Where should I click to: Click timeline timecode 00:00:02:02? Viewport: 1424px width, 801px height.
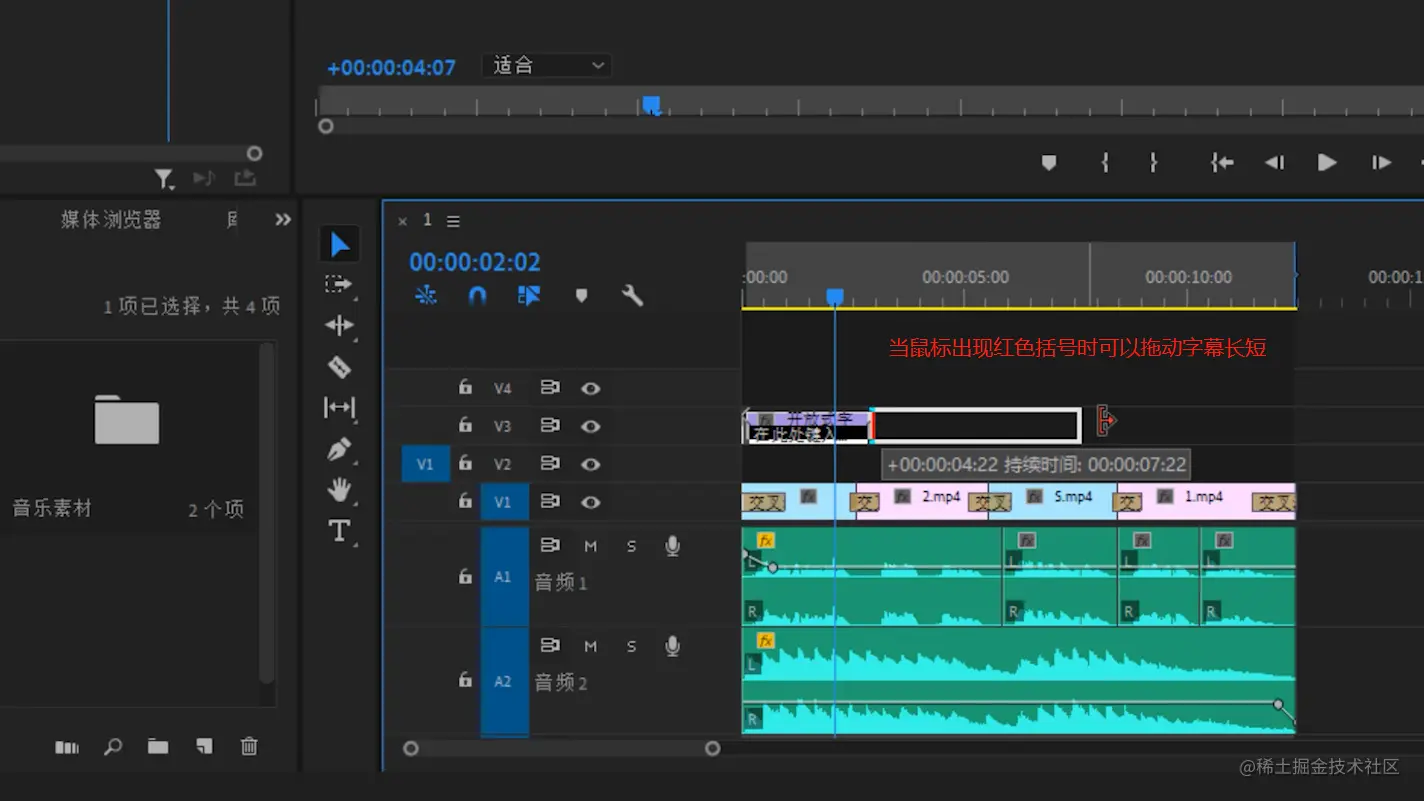click(475, 262)
